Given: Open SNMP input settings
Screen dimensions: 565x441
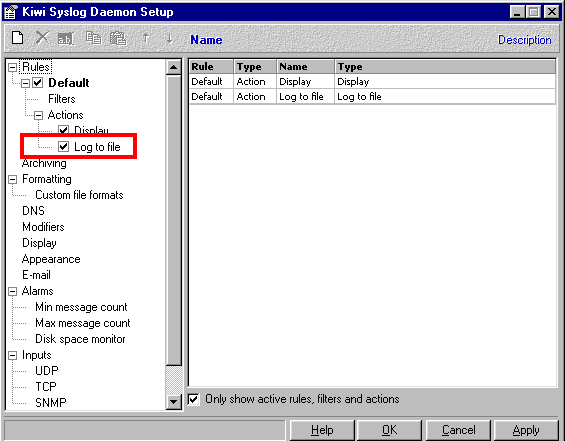Looking at the screenshot, I should 51,402.
